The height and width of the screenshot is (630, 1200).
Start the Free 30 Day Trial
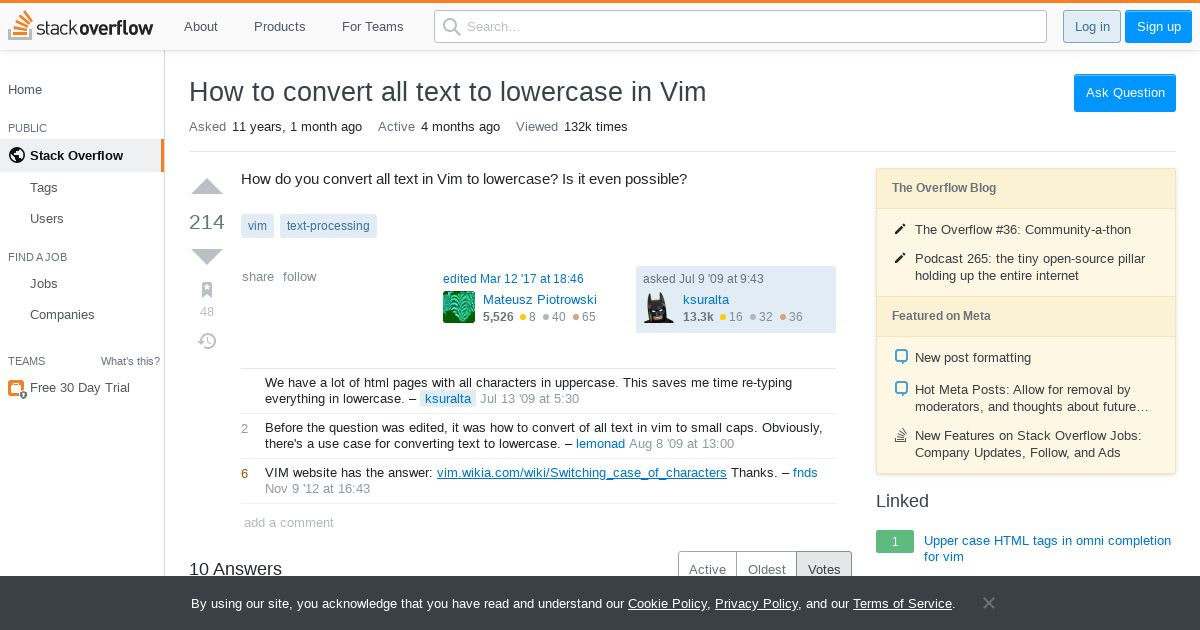click(x=80, y=388)
